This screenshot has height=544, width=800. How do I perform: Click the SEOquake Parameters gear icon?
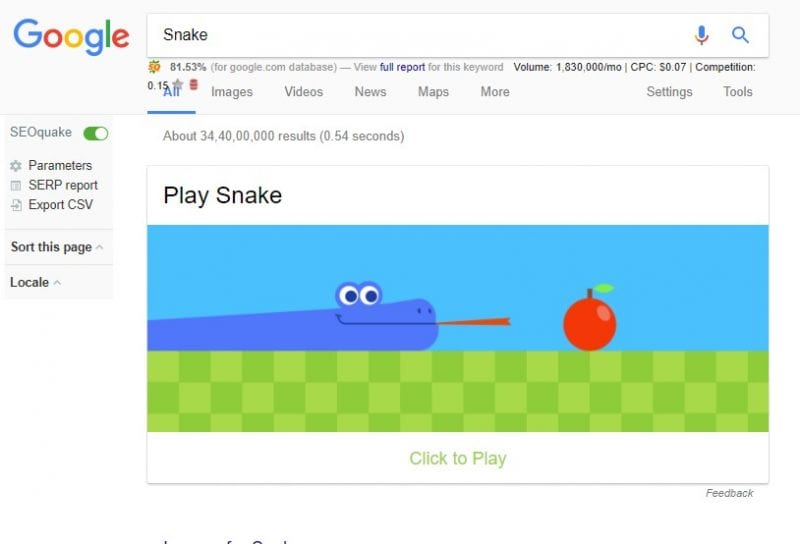(x=16, y=166)
